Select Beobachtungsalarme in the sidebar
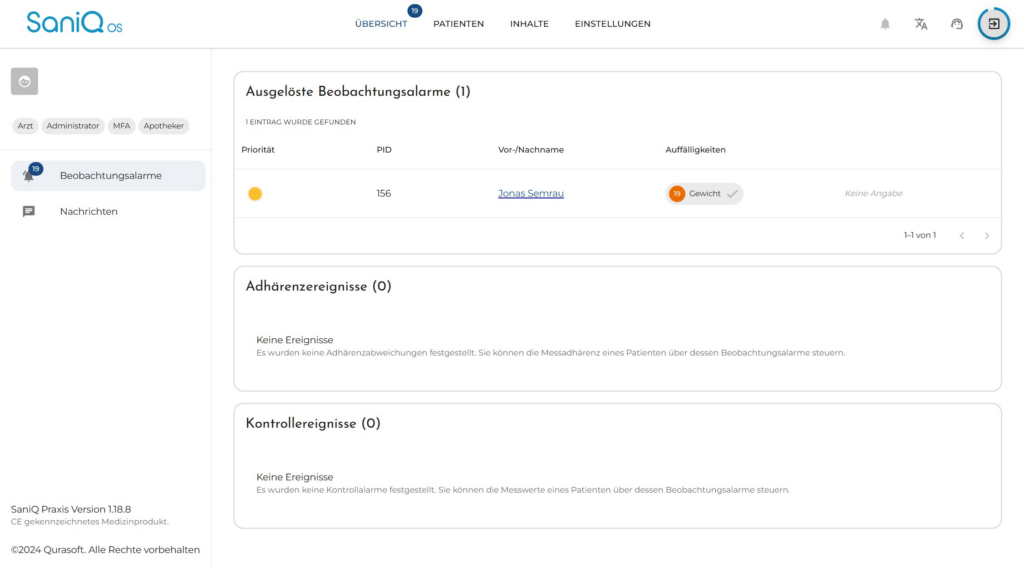1024x568 pixels. pyautogui.click(x=110, y=176)
